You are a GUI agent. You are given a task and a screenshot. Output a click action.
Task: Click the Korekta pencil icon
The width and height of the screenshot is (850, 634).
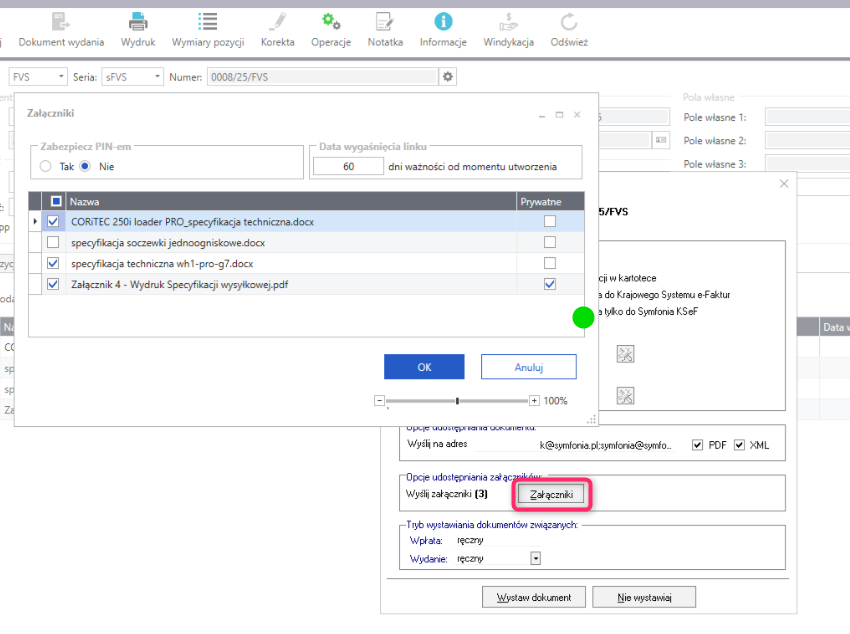coord(277,21)
